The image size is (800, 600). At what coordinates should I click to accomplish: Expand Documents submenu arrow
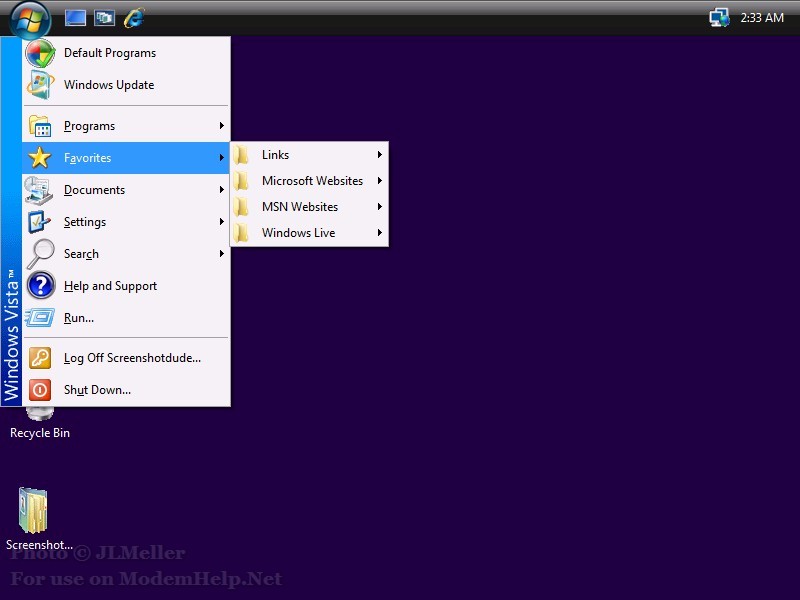[221, 190]
